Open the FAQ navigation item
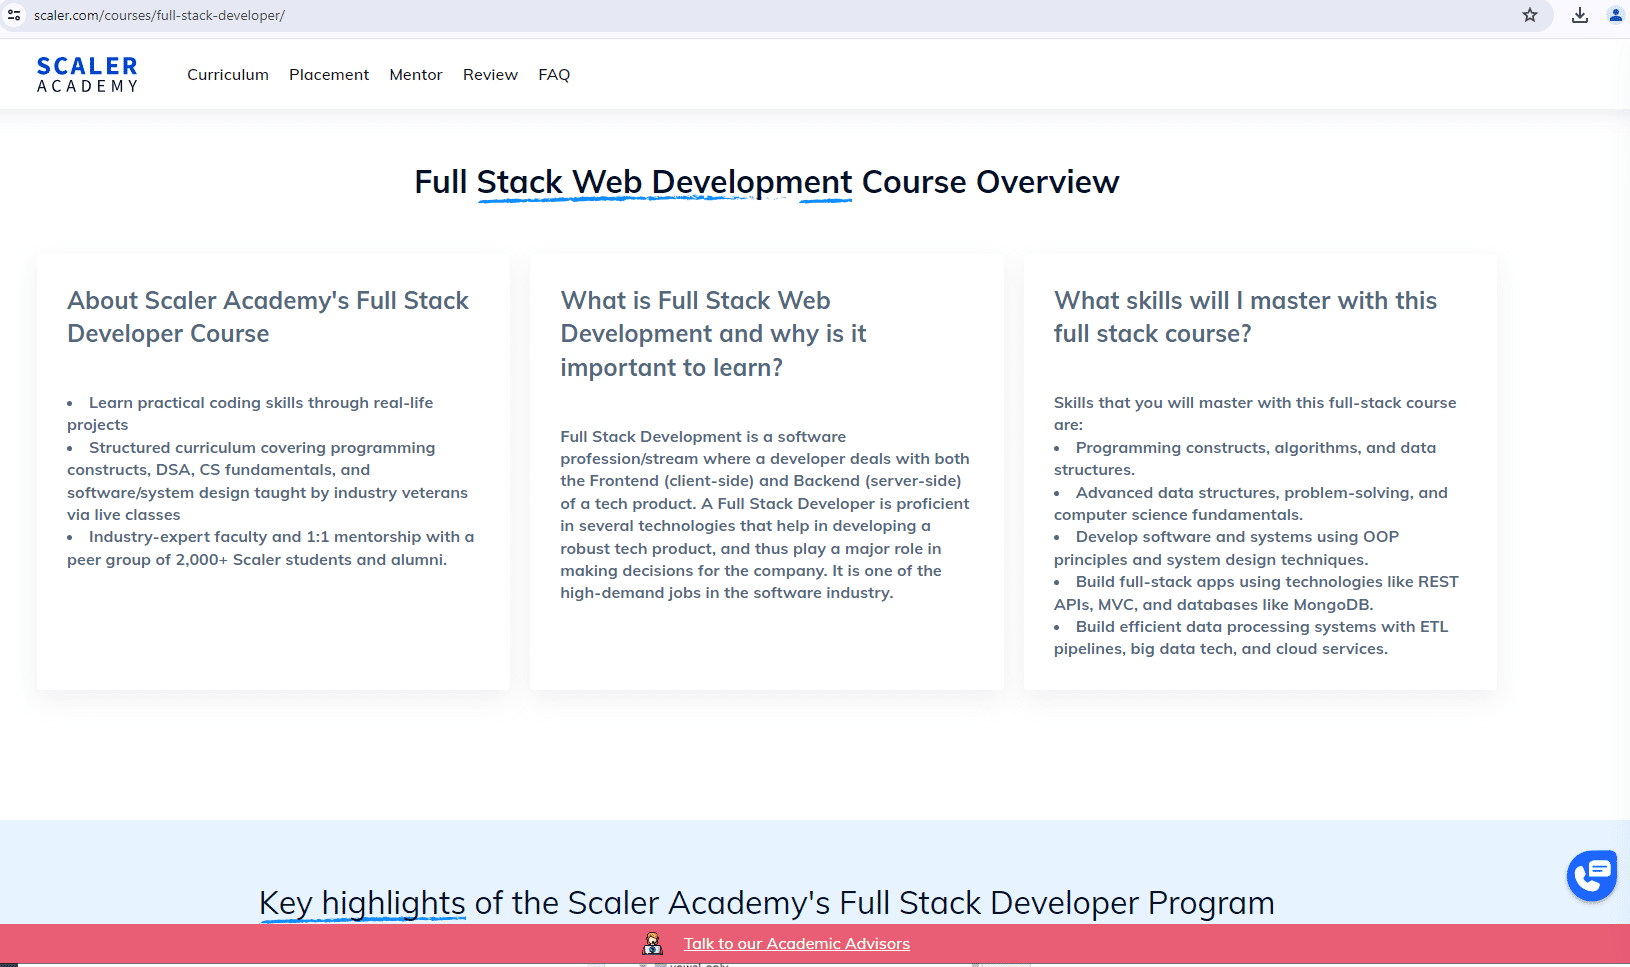 pyautogui.click(x=554, y=75)
